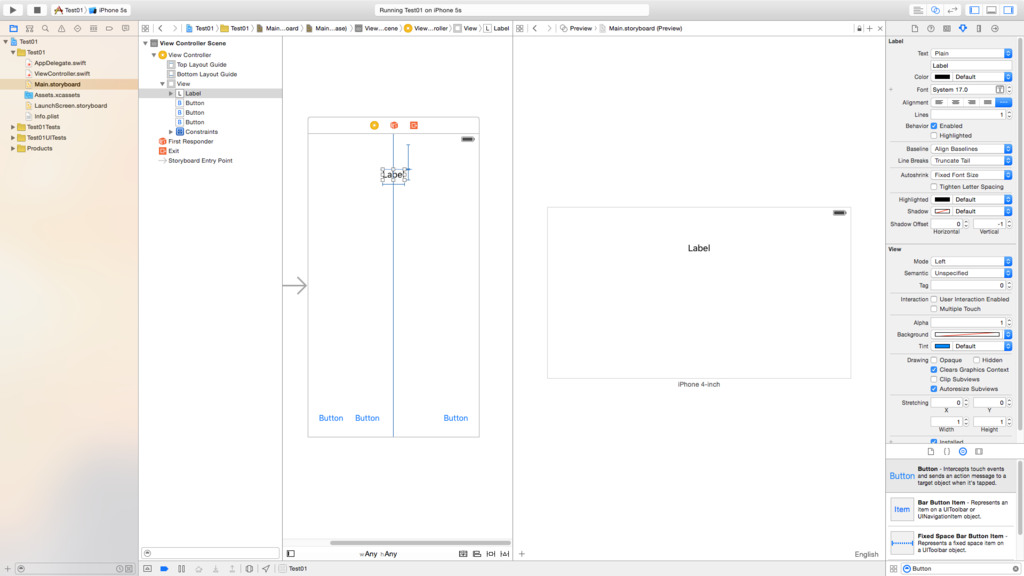The width and height of the screenshot is (1024, 576).
Task: Enable the Highlighted behavior checkbox
Action: 934,136
